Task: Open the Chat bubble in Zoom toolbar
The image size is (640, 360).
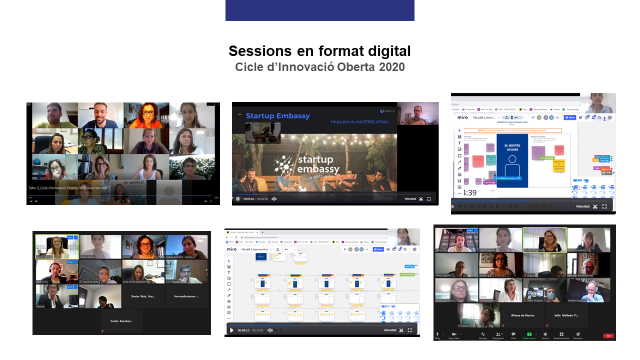Action: point(513,334)
